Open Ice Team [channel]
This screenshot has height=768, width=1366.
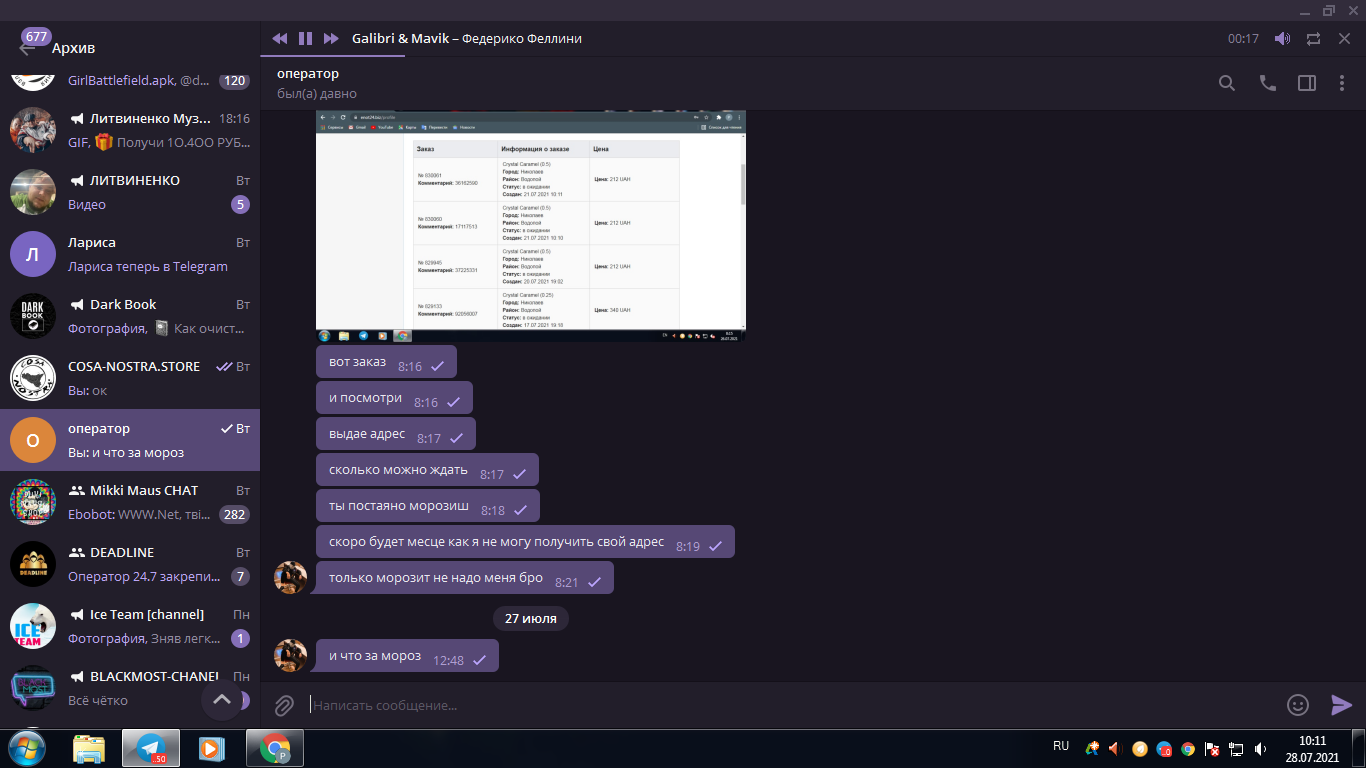pos(130,626)
